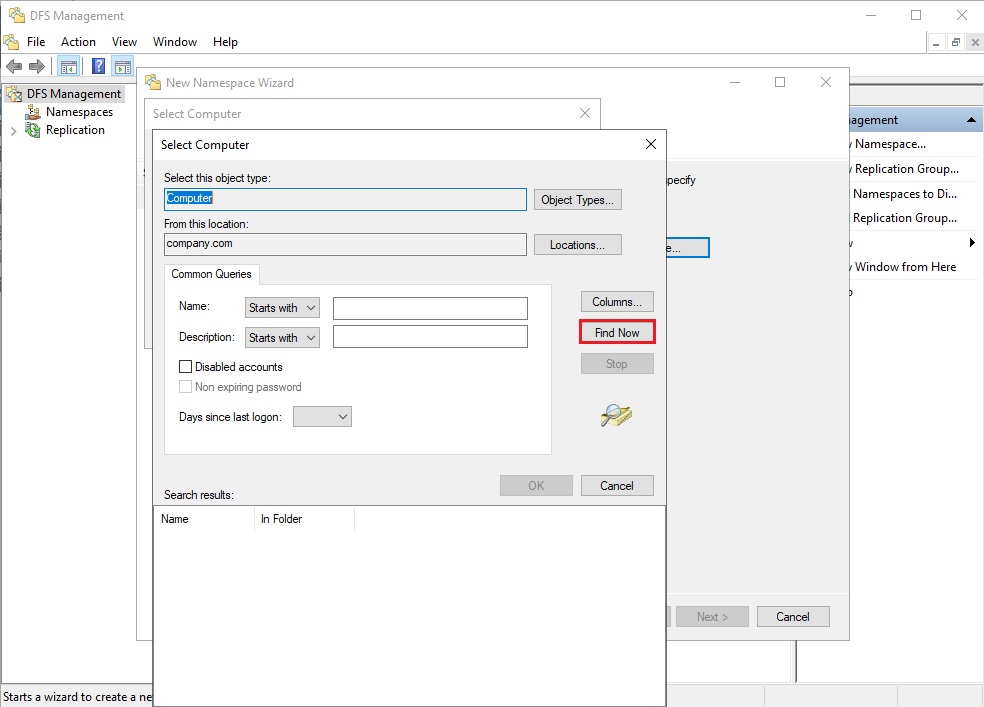The image size is (984, 707).
Task: Collapse the action pane with the up arrow
Action: point(970,118)
